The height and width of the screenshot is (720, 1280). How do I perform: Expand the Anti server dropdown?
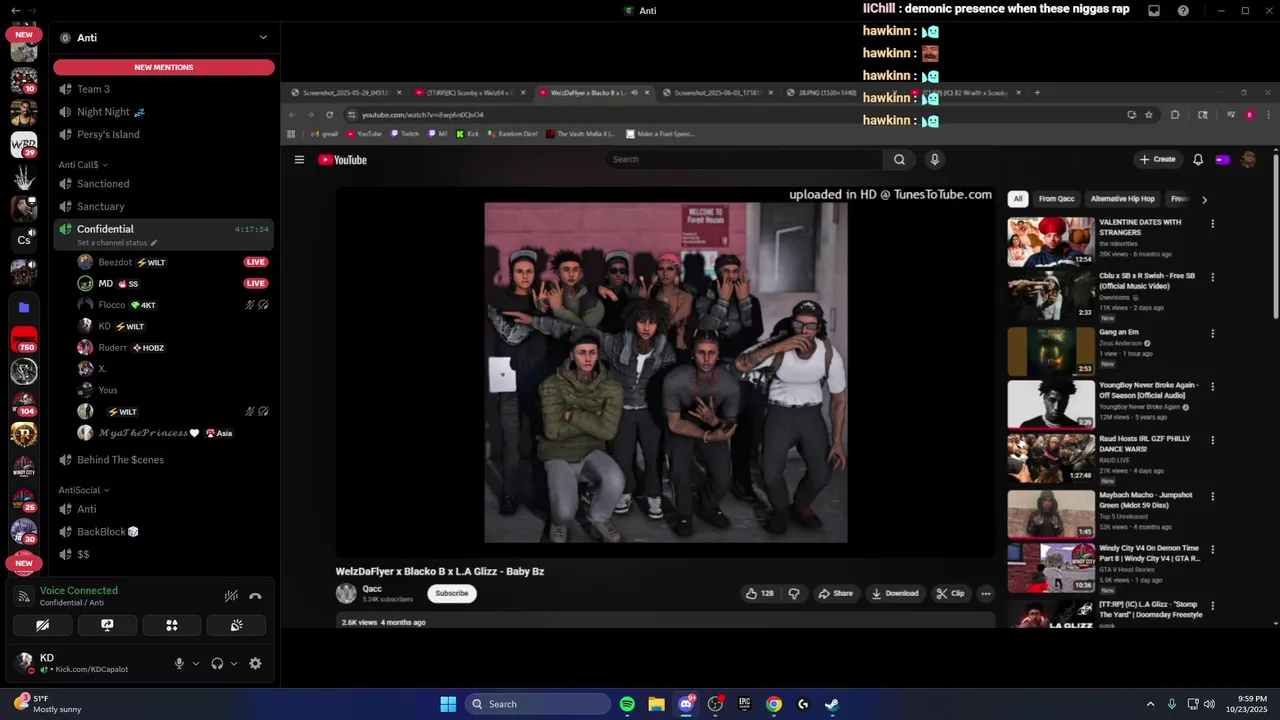tap(263, 37)
